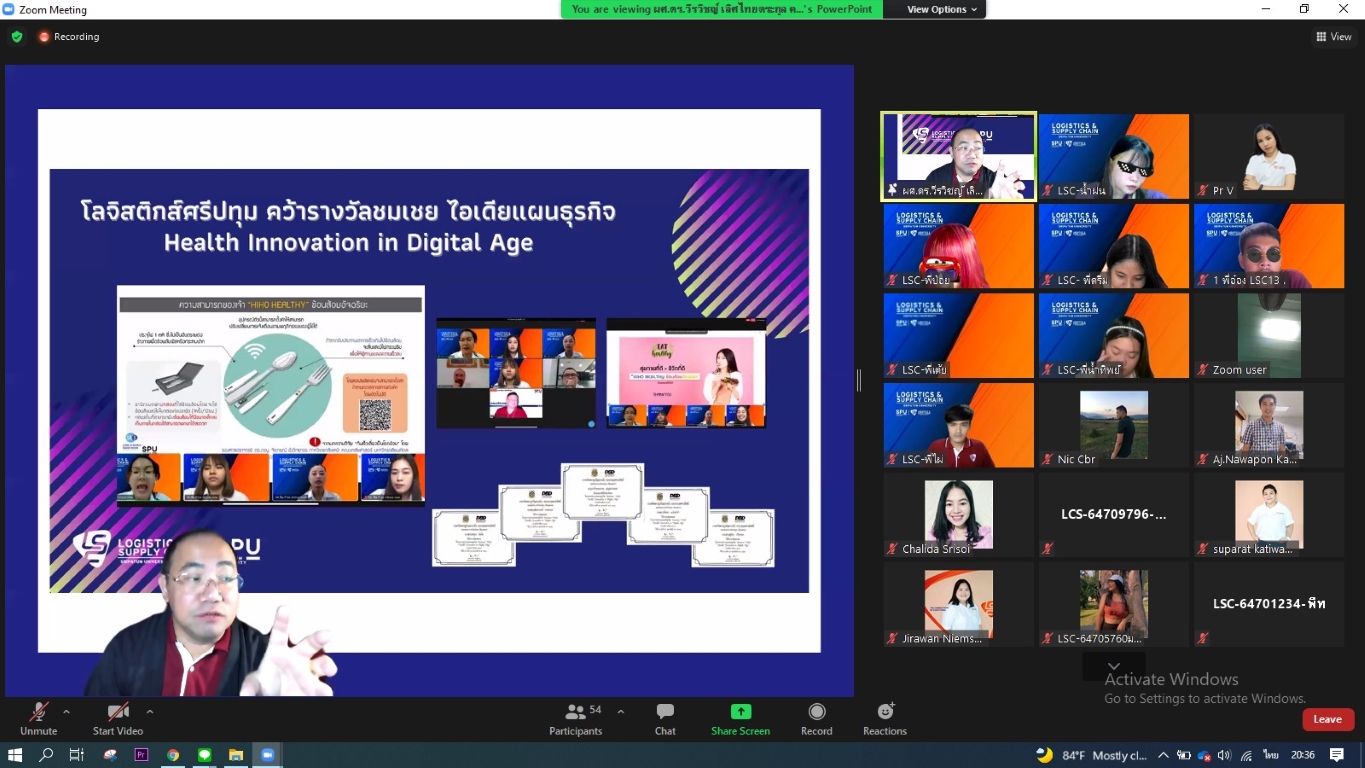Expand audio options arrow beside Unmute
Image resolution: width=1365 pixels, height=768 pixels.
tap(66, 712)
